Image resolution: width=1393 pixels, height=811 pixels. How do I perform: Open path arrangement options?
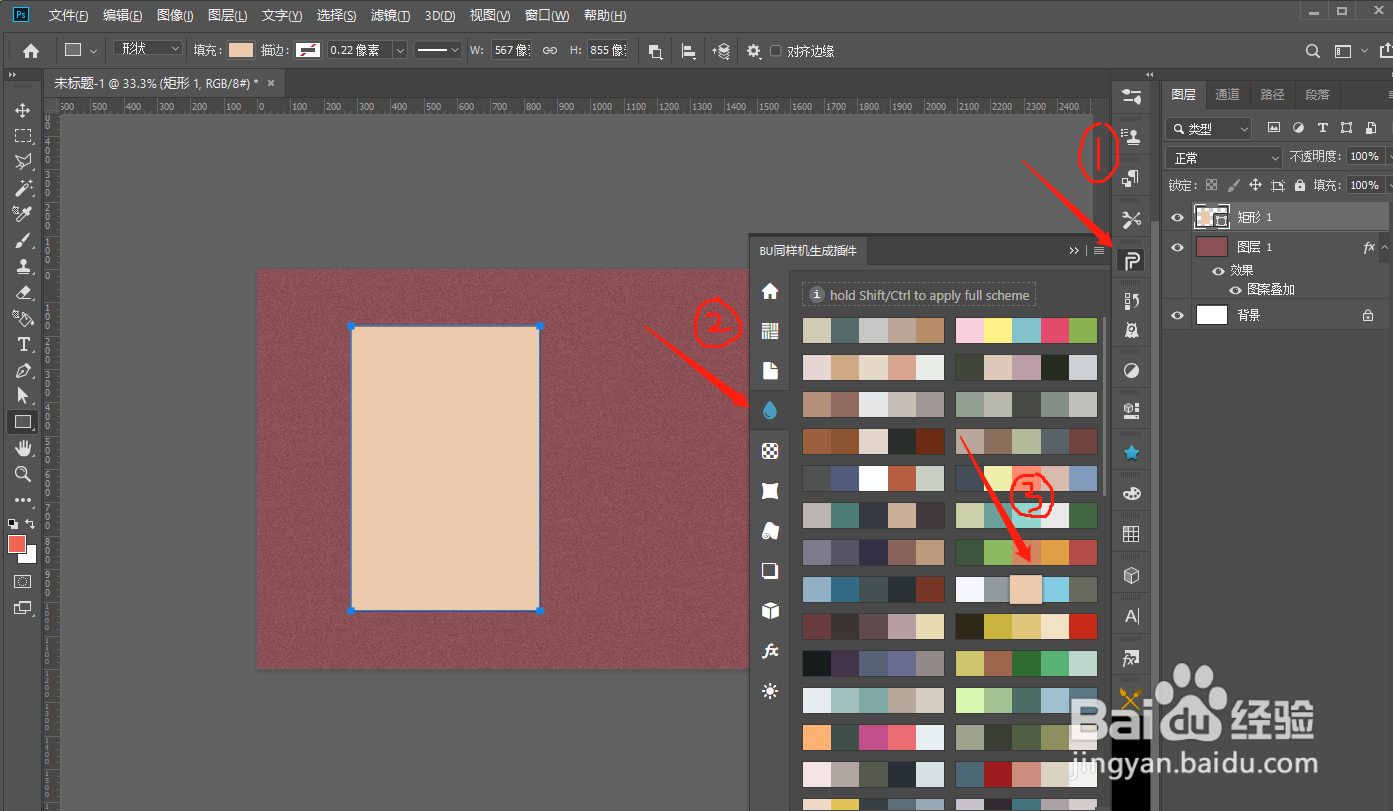(721, 51)
